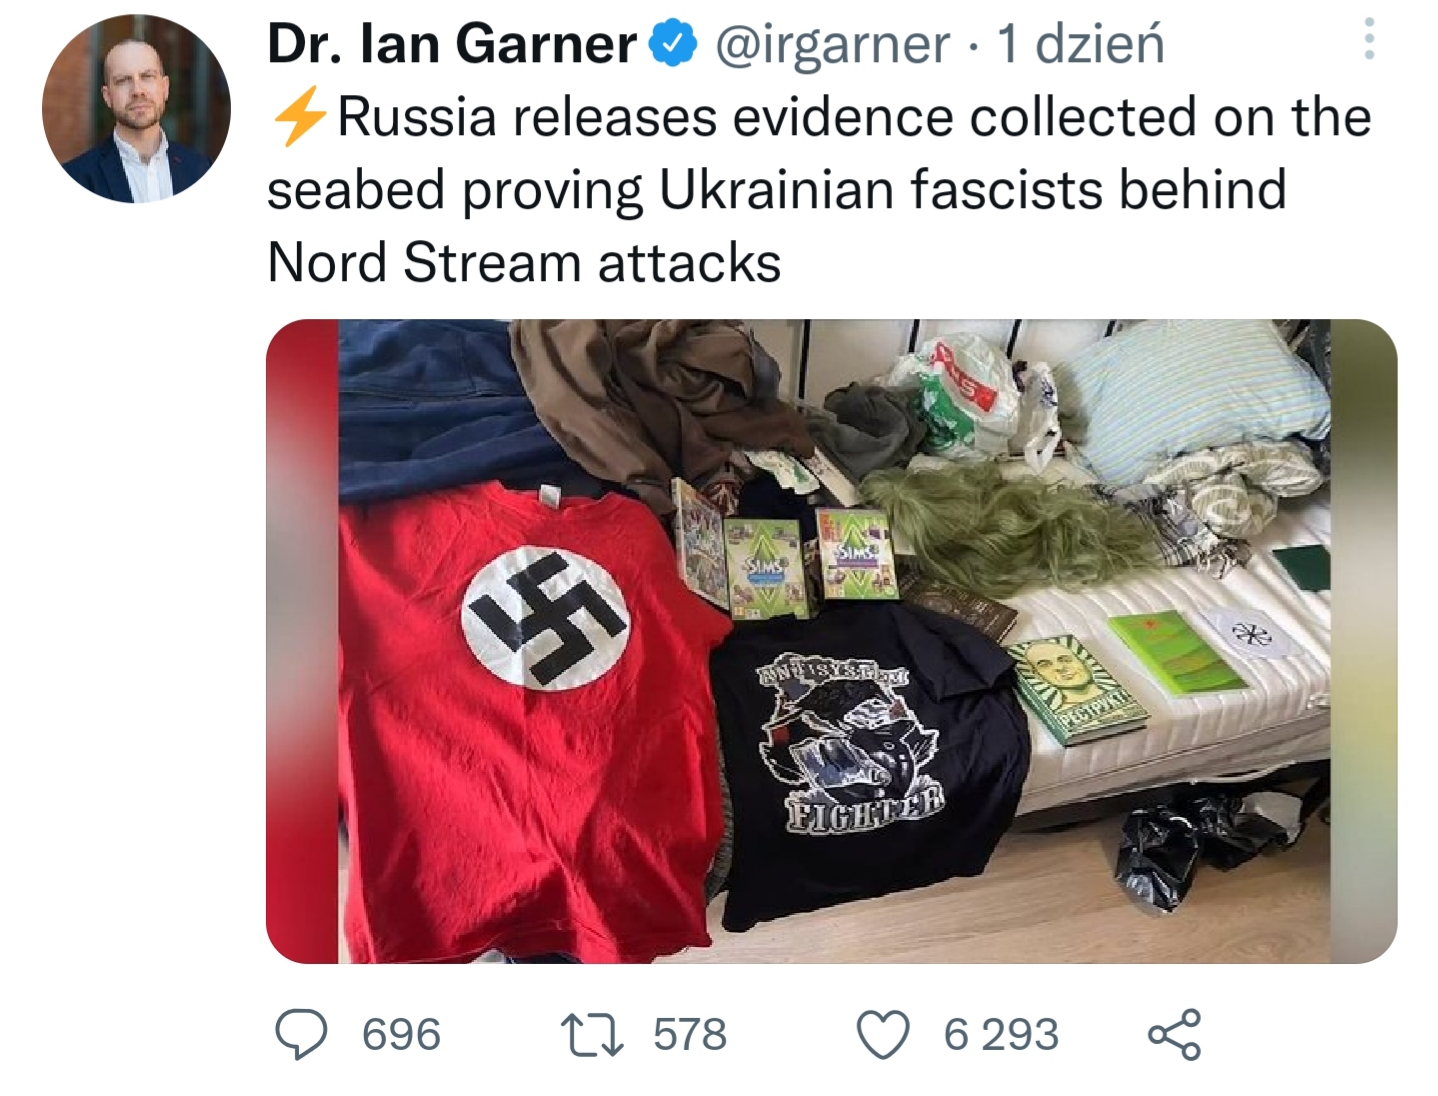The width and height of the screenshot is (1438, 1096).
Task: Click the blue verified badge
Action: (674, 44)
